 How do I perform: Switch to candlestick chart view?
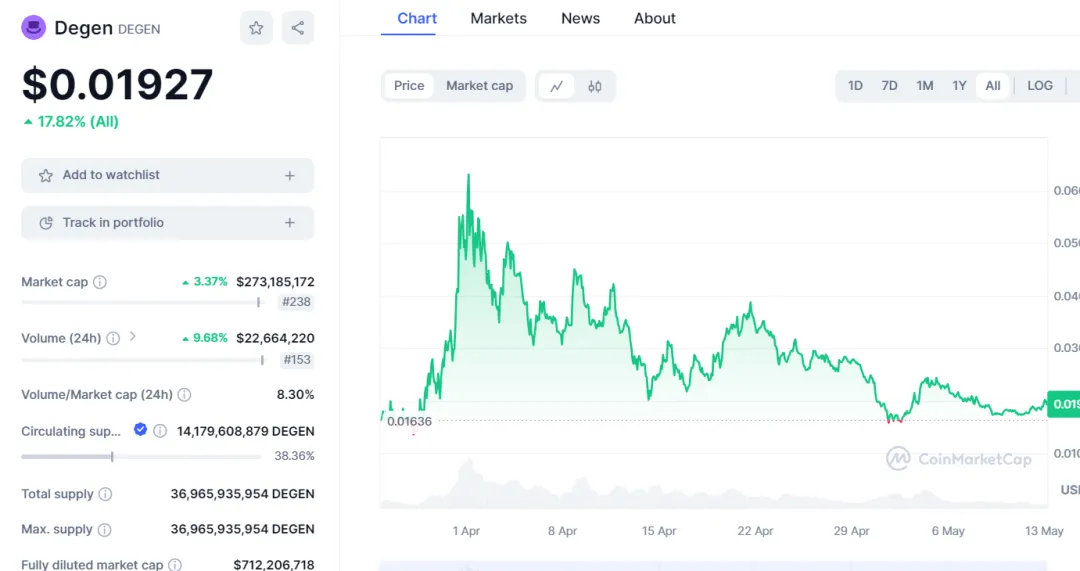[x=595, y=86]
